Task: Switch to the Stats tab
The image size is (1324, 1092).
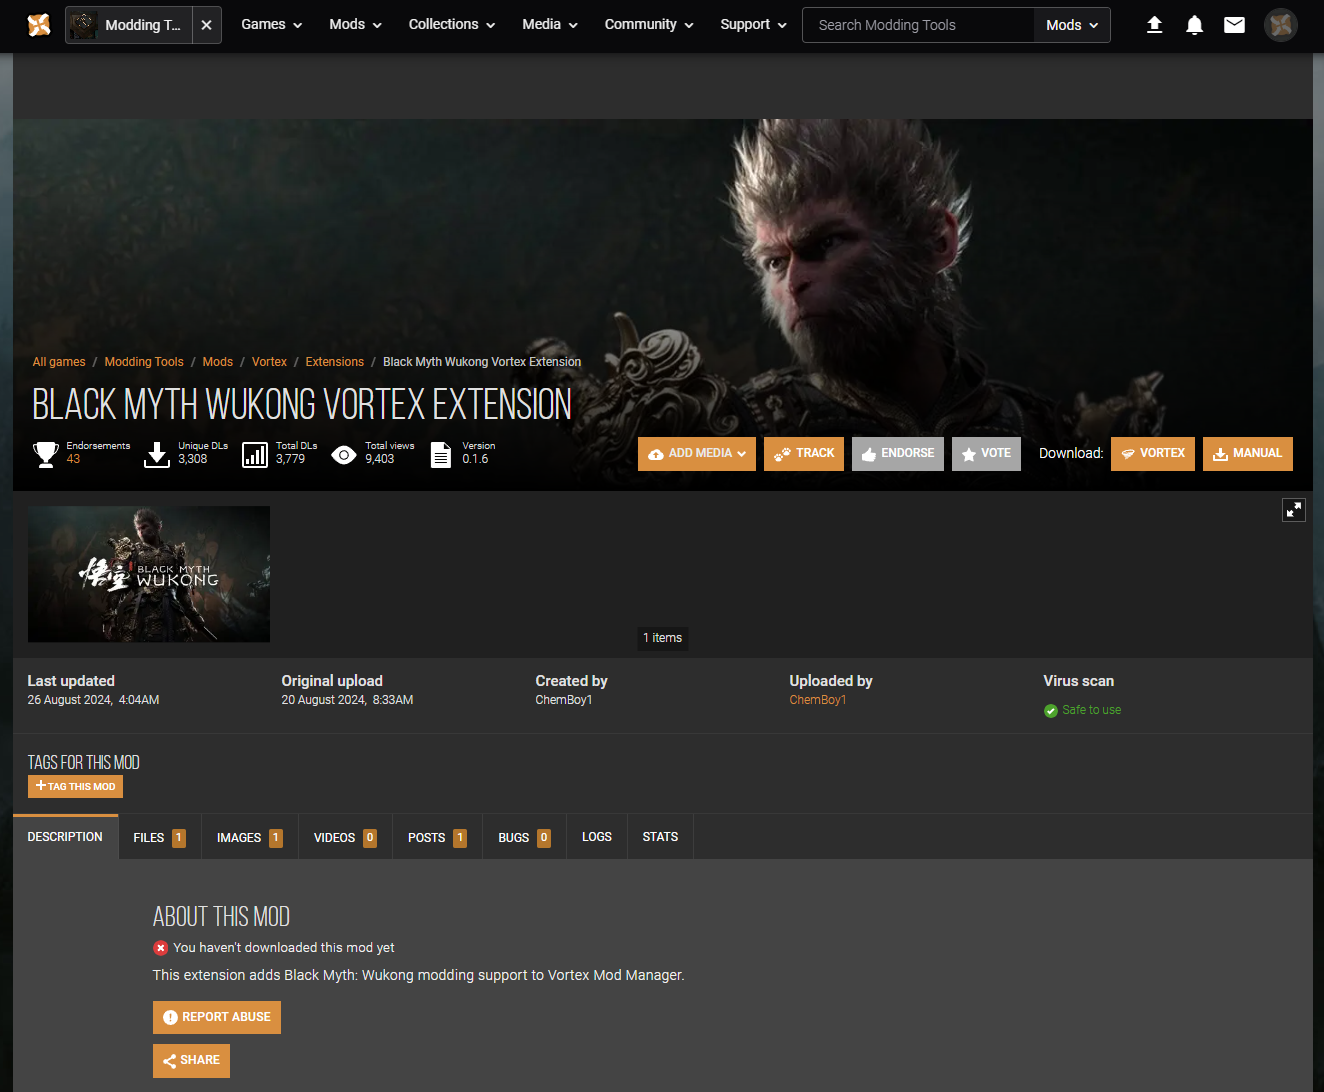Action: point(660,837)
